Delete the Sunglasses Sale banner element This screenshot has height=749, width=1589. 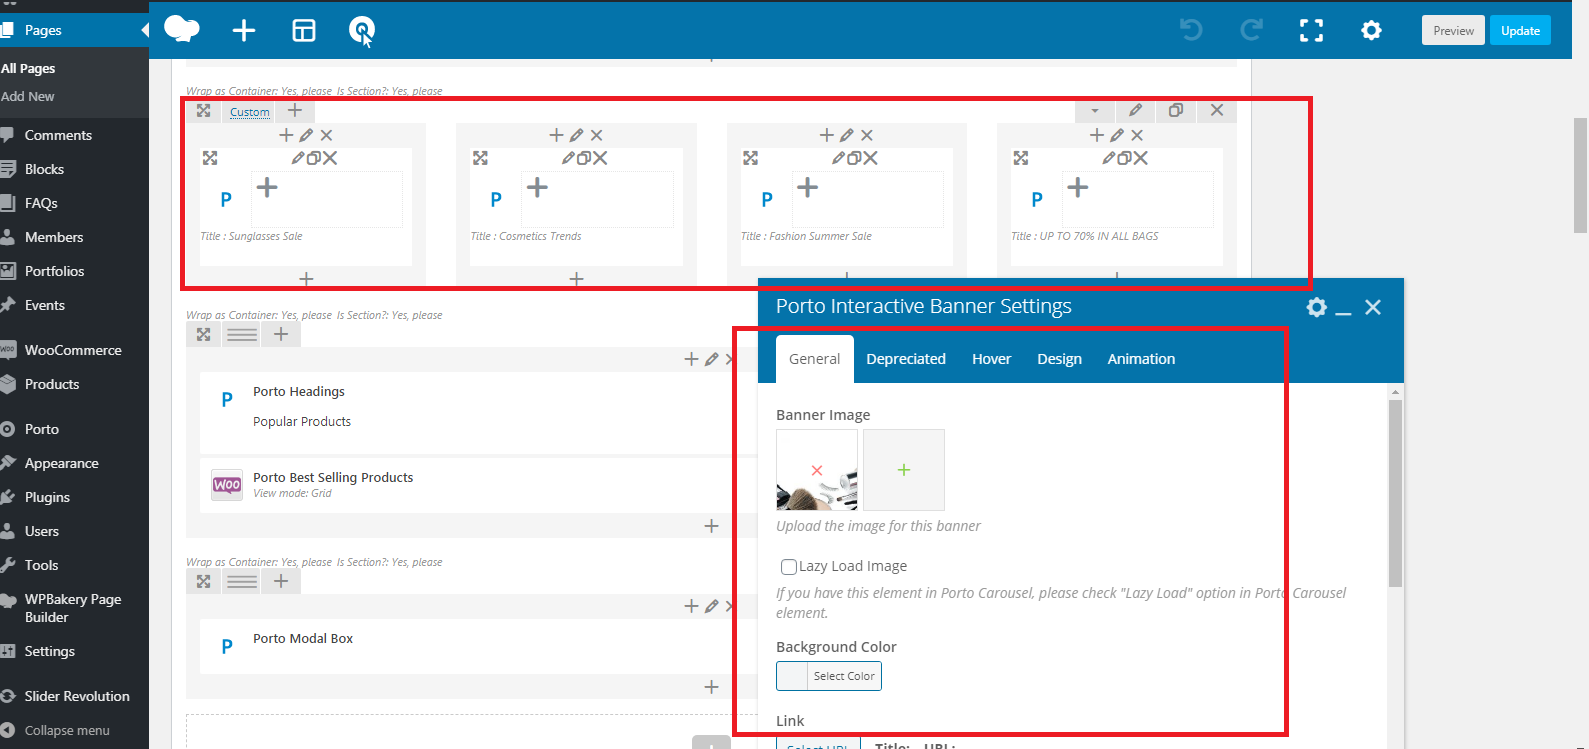[x=330, y=158]
